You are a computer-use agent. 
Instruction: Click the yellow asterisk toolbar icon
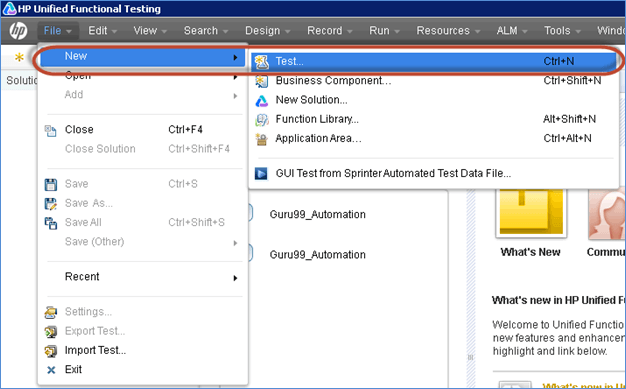pyautogui.click(x=19, y=57)
